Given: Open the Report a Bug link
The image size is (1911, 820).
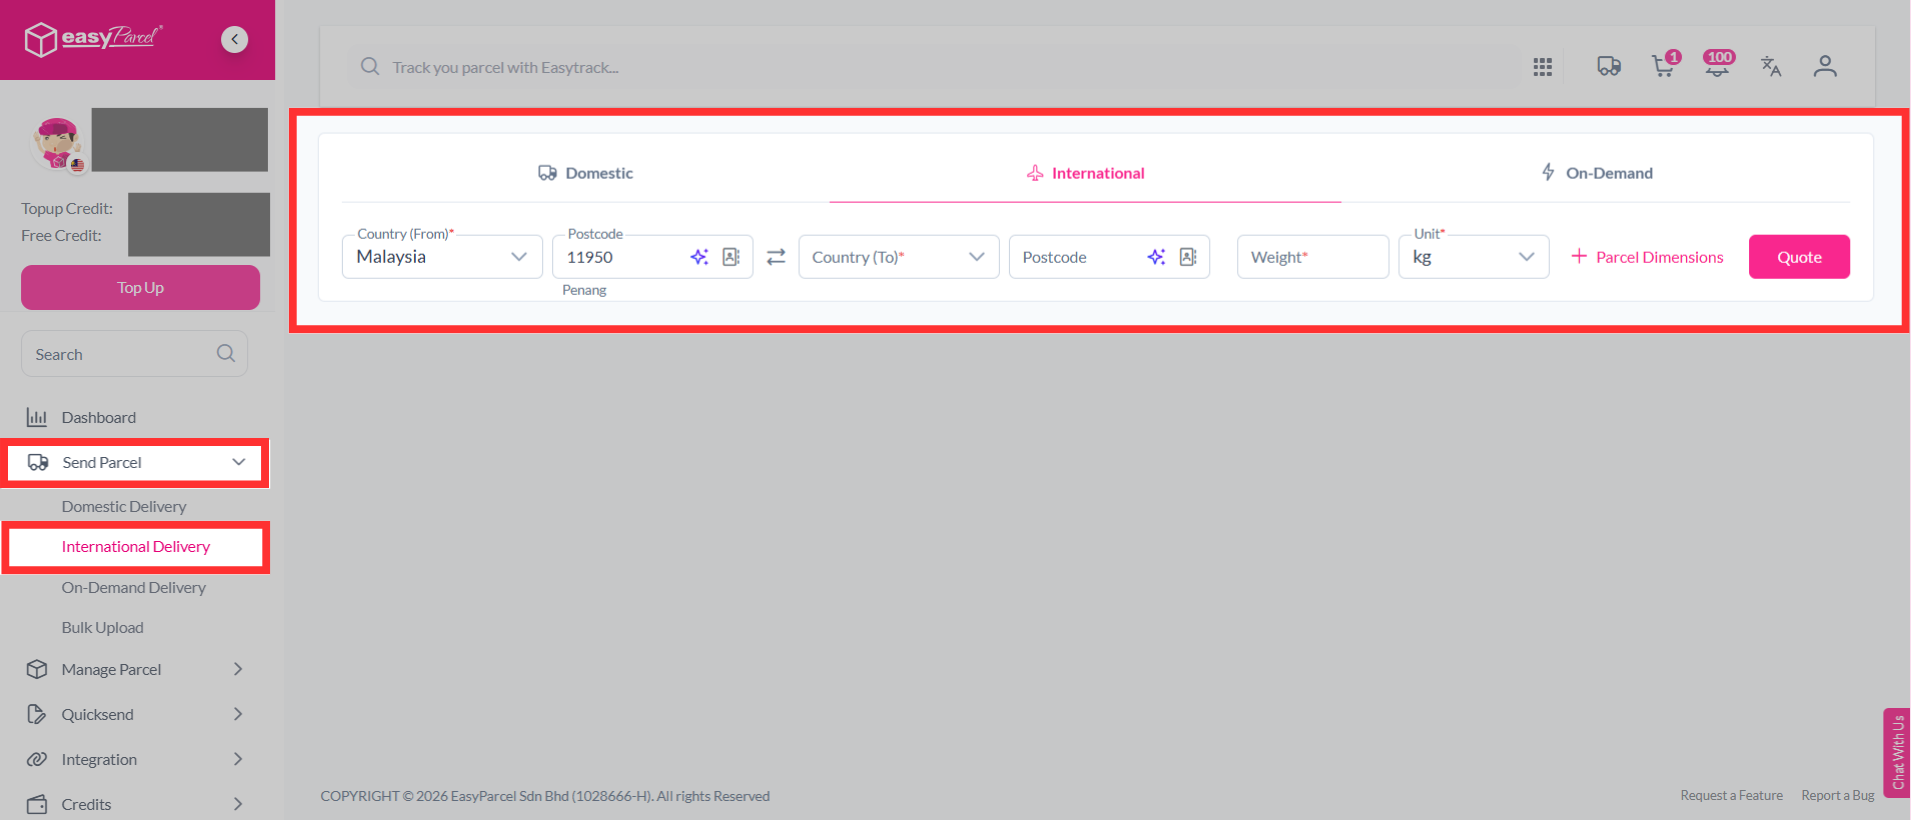Looking at the screenshot, I should coord(1838,795).
